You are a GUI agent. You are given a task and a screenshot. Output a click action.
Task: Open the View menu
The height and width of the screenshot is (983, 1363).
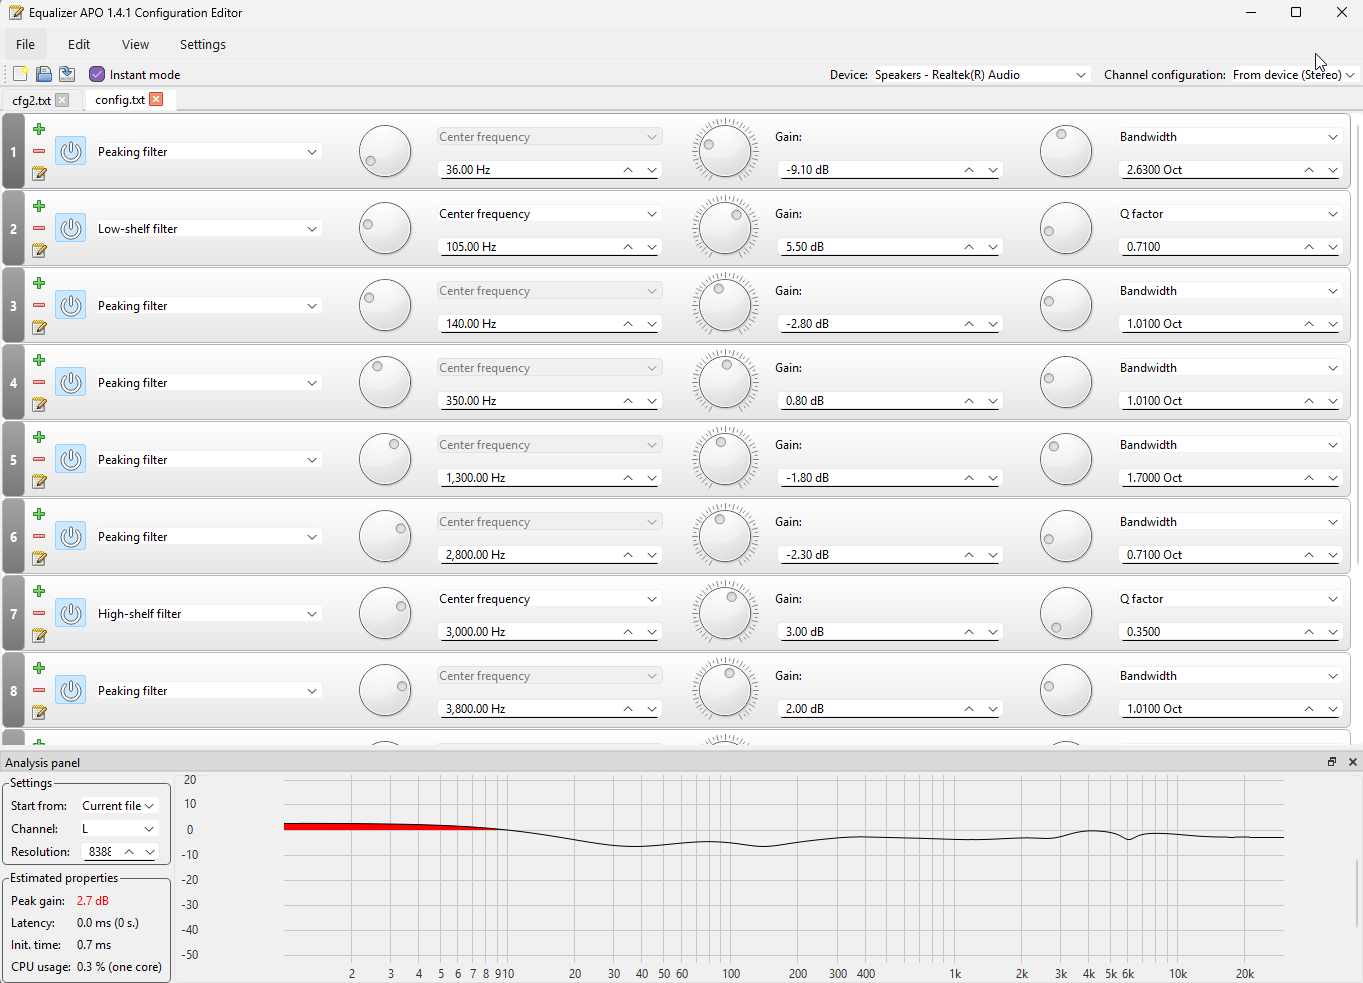[135, 44]
